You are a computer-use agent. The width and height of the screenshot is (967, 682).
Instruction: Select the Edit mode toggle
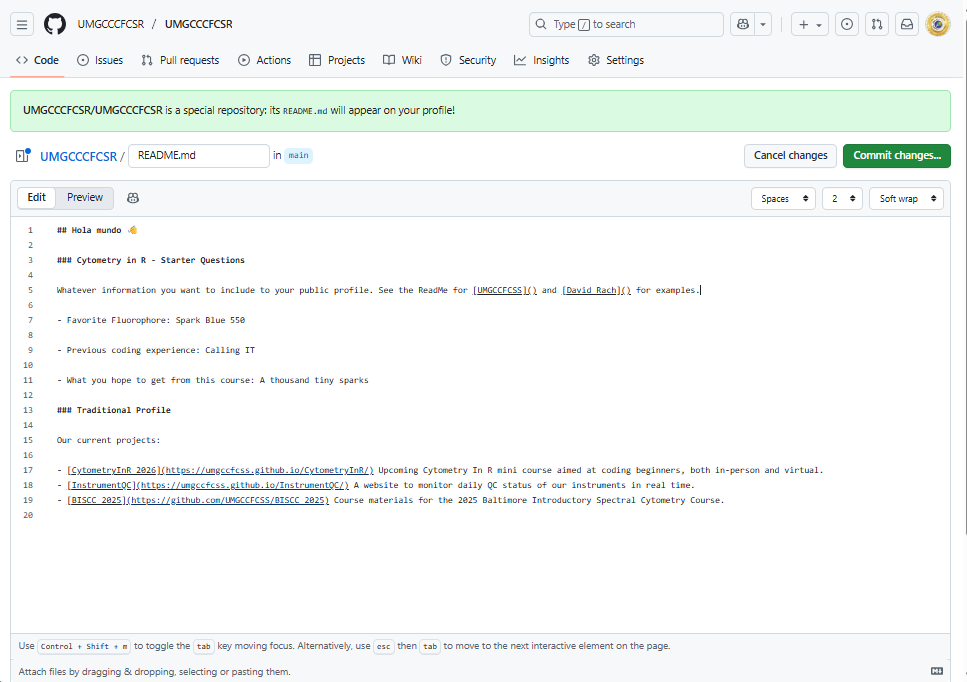pyautogui.click(x=37, y=198)
